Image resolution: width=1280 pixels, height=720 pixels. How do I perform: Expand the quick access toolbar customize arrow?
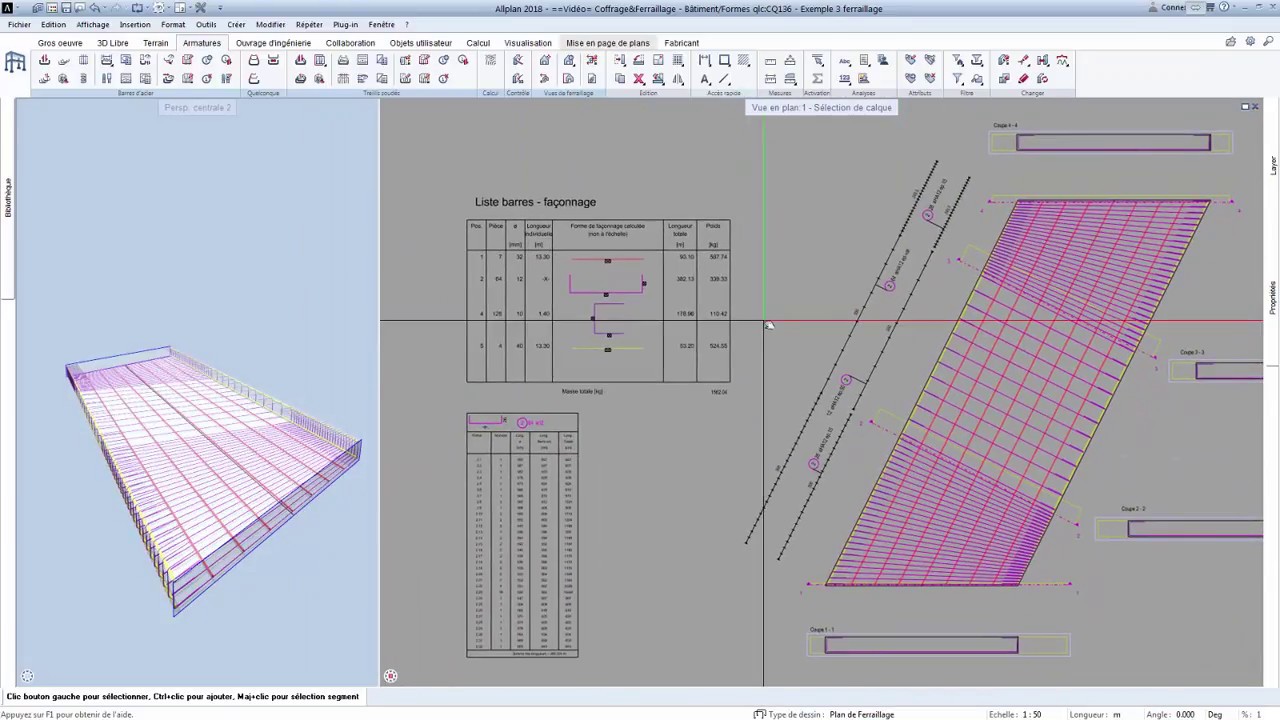click(220, 8)
